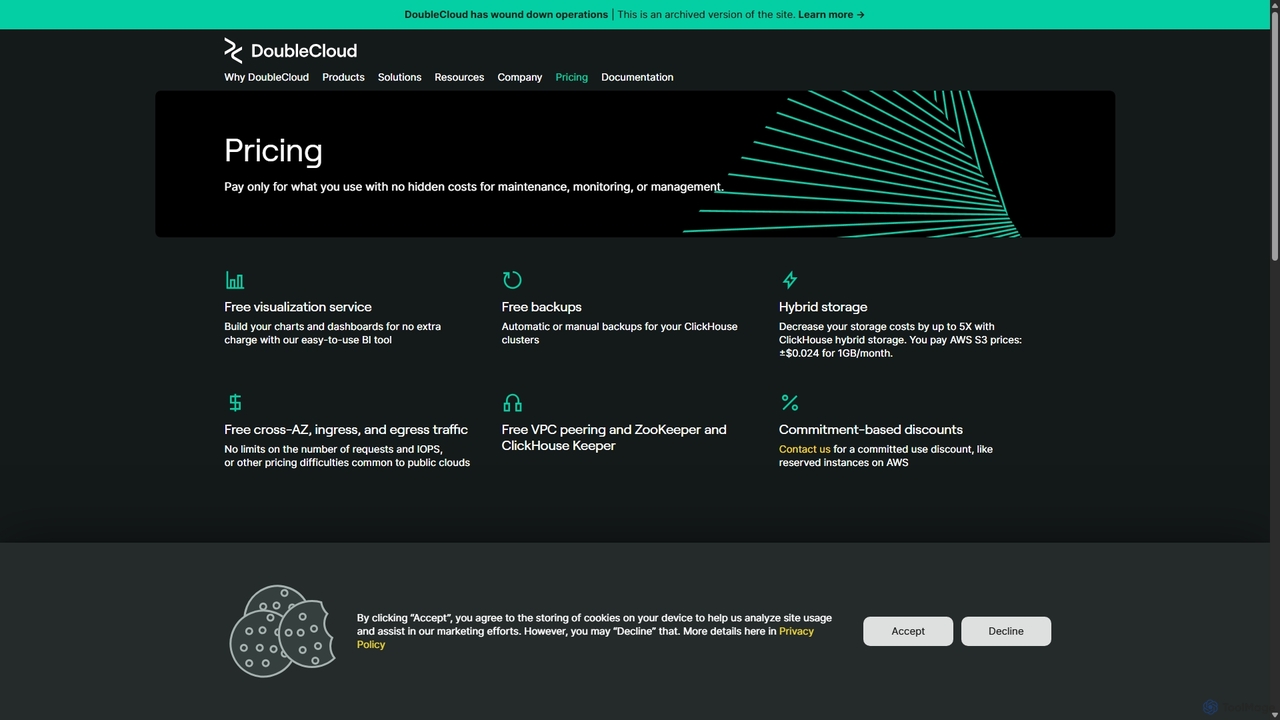Click the Free VPC peering heading
Image resolution: width=1280 pixels, height=720 pixels.
coord(614,438)
